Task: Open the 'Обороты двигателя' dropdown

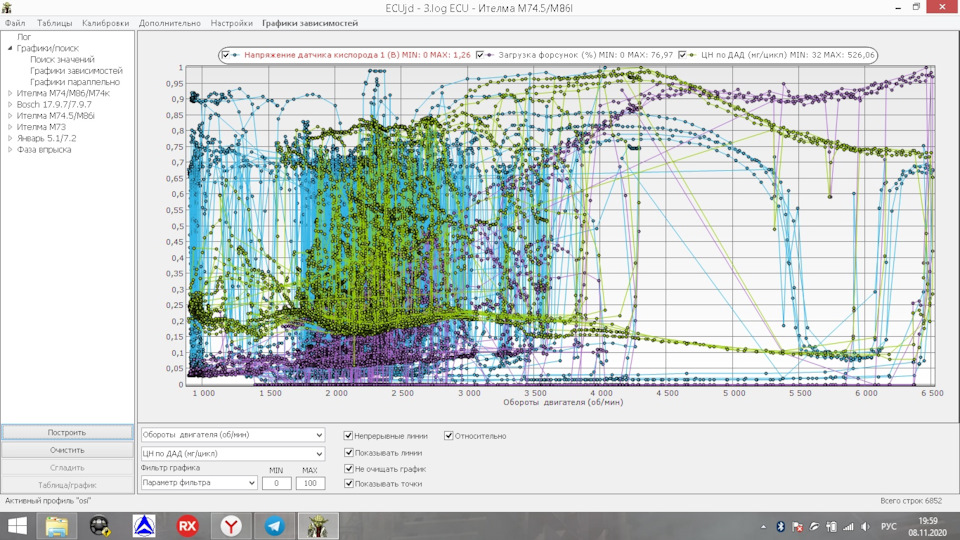Action: [x=233, y=435]
